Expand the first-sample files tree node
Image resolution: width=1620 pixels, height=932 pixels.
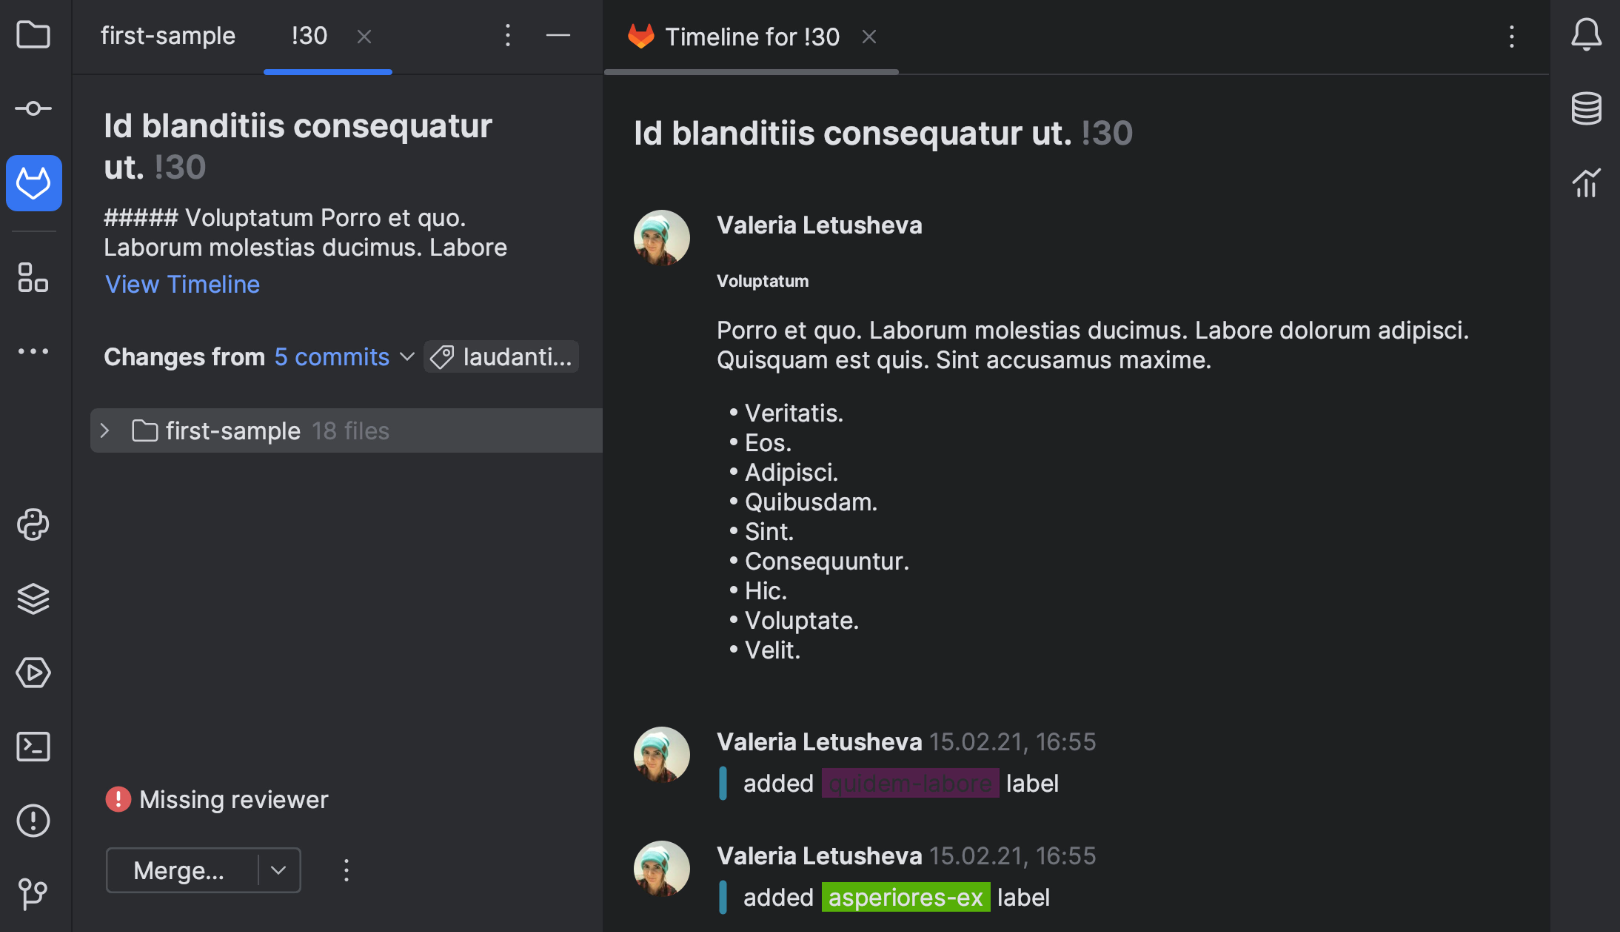(x=105, y=431)
